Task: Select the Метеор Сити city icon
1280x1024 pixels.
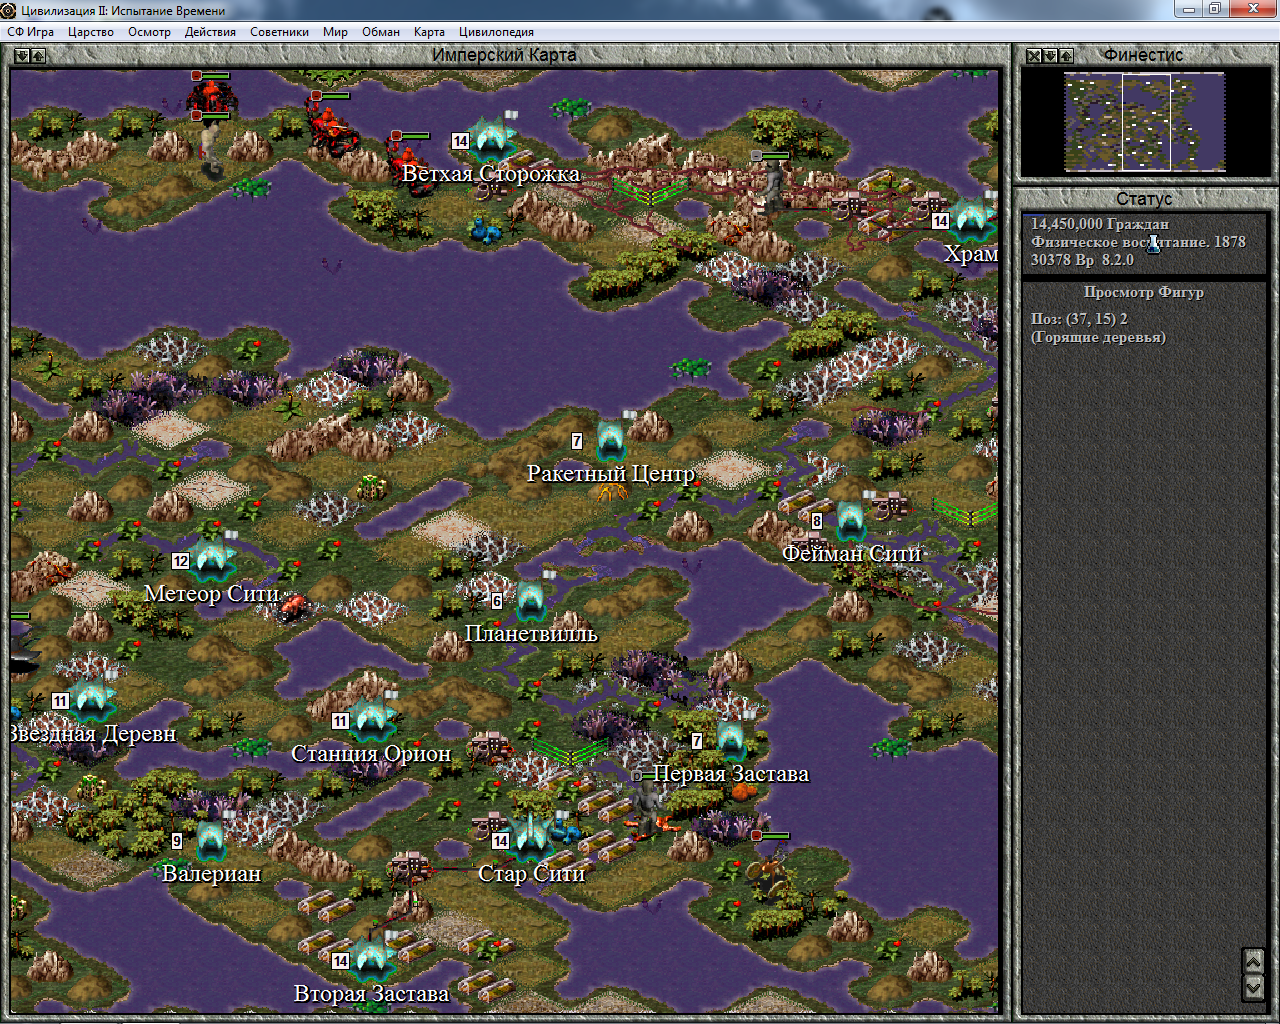Action: (212, 559)
